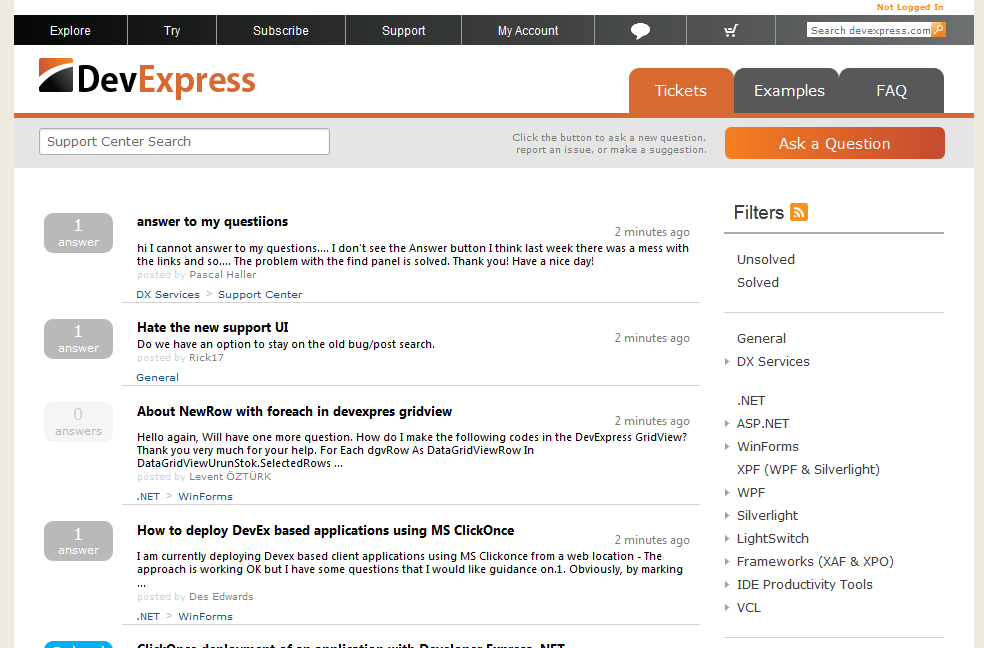Open ticket 'Hate the new support UI'
Screen dimensions: 984x648
point(213,327)
